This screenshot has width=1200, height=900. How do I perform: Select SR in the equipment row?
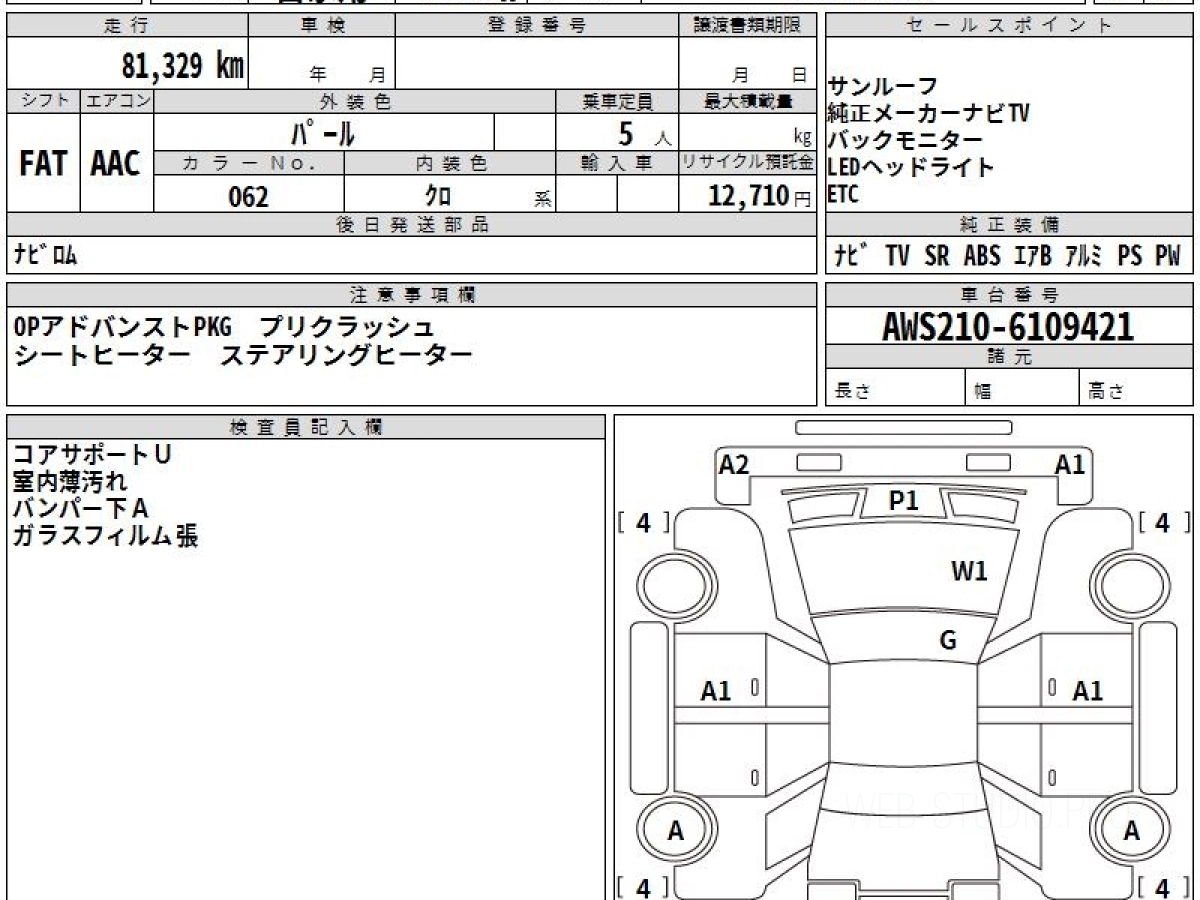pyautogui.click(x=937, y=256)
